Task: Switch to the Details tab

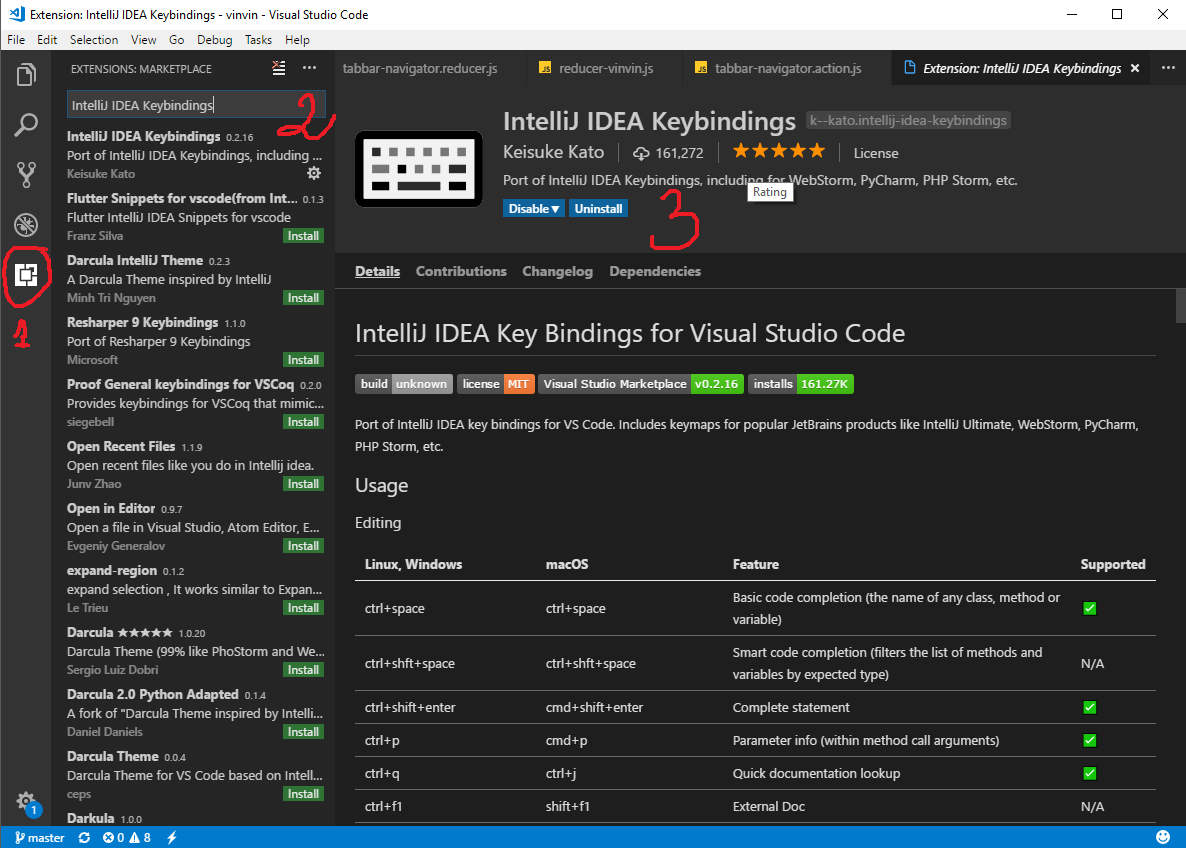Action: pyautogui.click(x=377, y=271)
